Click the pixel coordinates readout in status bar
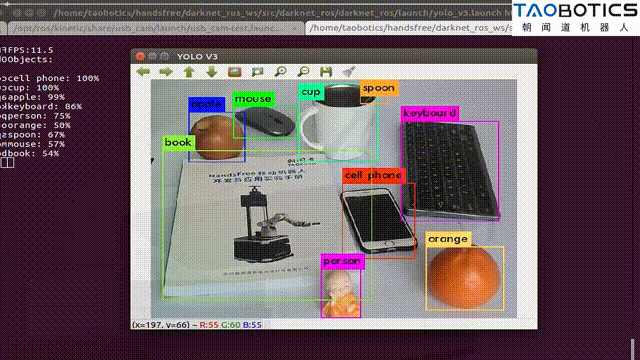 coord(161,325)
